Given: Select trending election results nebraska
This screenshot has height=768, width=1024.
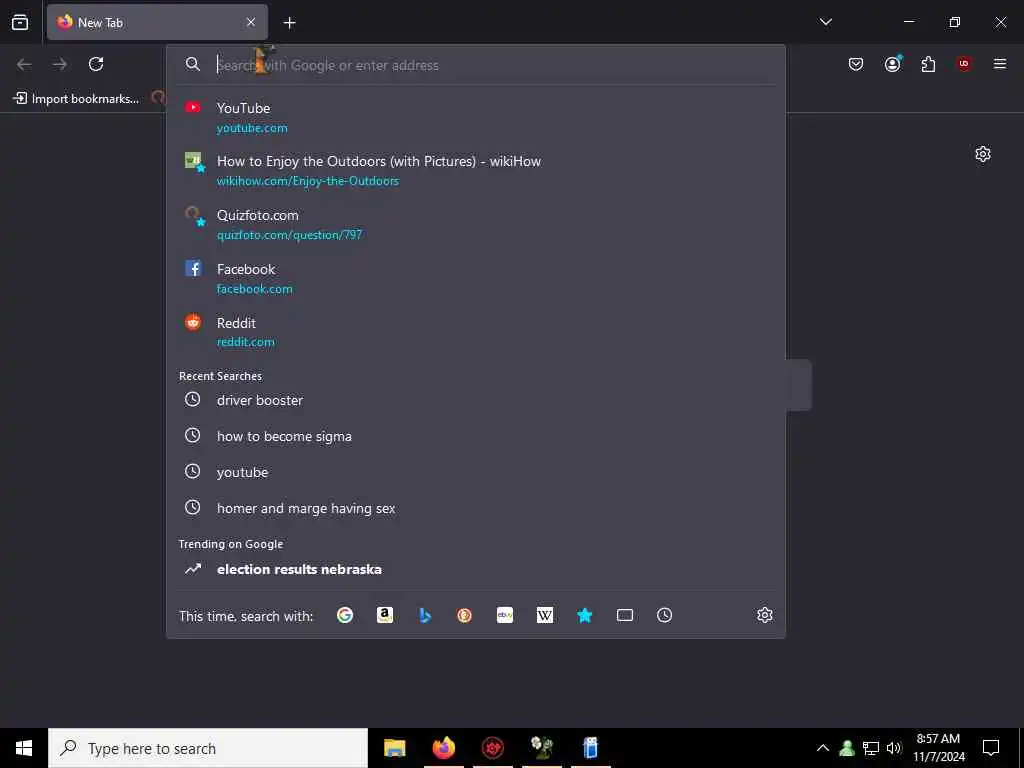Looking at the screenshot, I should pos(476,569).
